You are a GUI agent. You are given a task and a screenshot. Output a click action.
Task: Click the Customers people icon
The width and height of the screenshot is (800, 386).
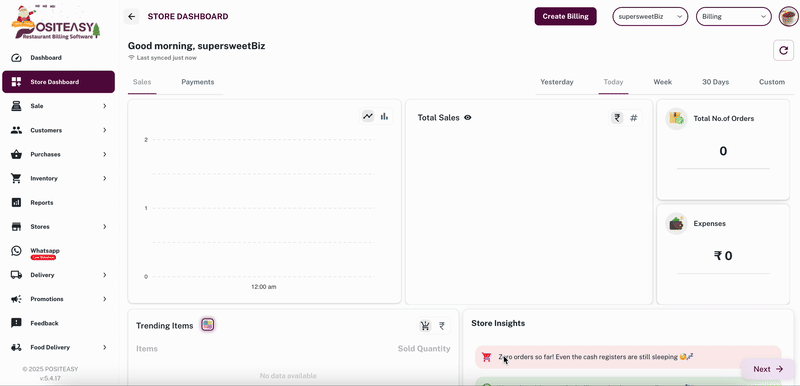16,130
